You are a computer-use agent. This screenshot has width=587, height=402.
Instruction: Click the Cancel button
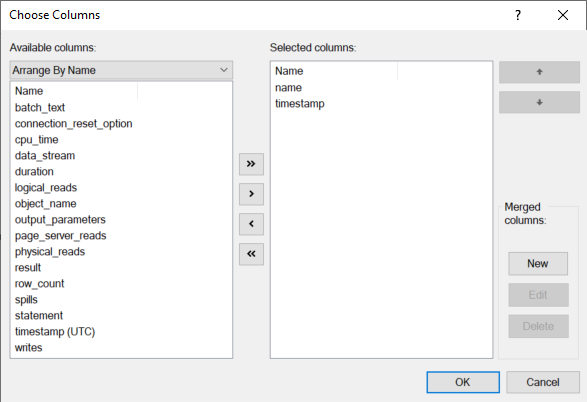pyautogui.click(x=543, y=382)
